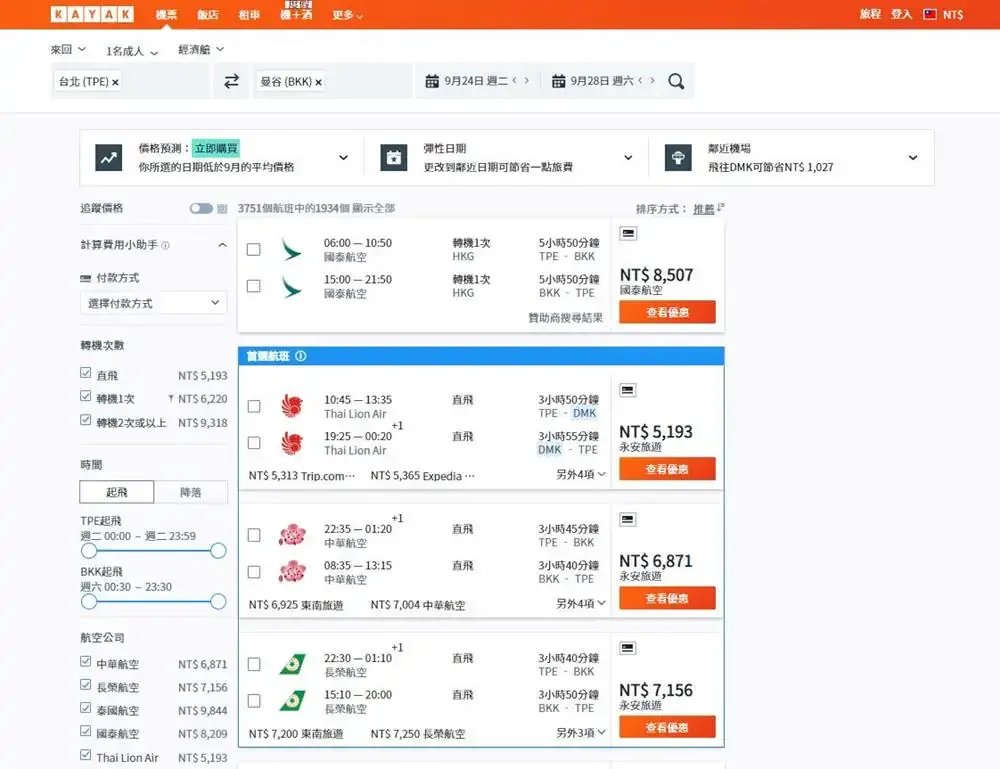Collapse the 計算費用小助手 section

[222, 245]
